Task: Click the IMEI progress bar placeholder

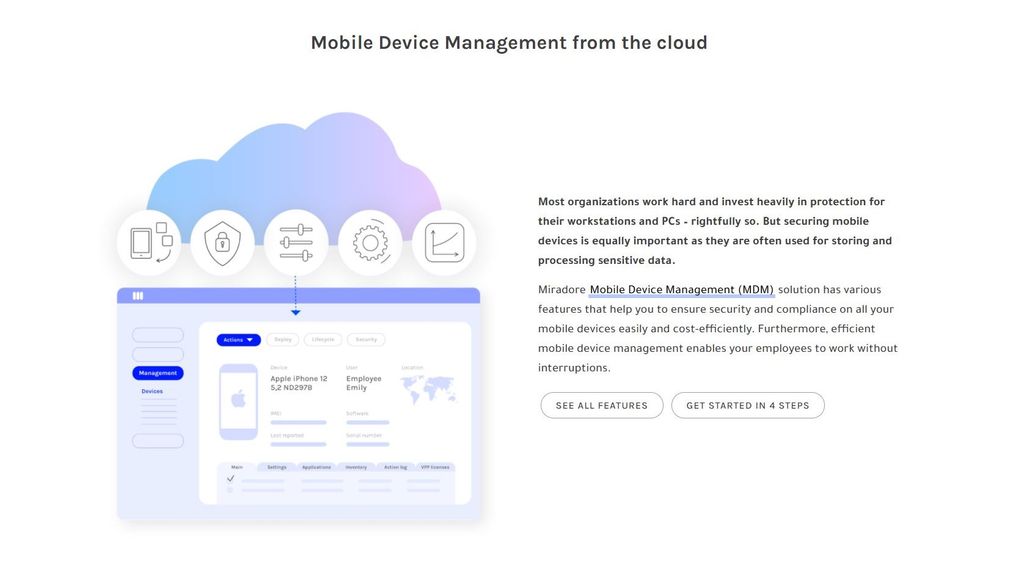Action: coord(297,423)
